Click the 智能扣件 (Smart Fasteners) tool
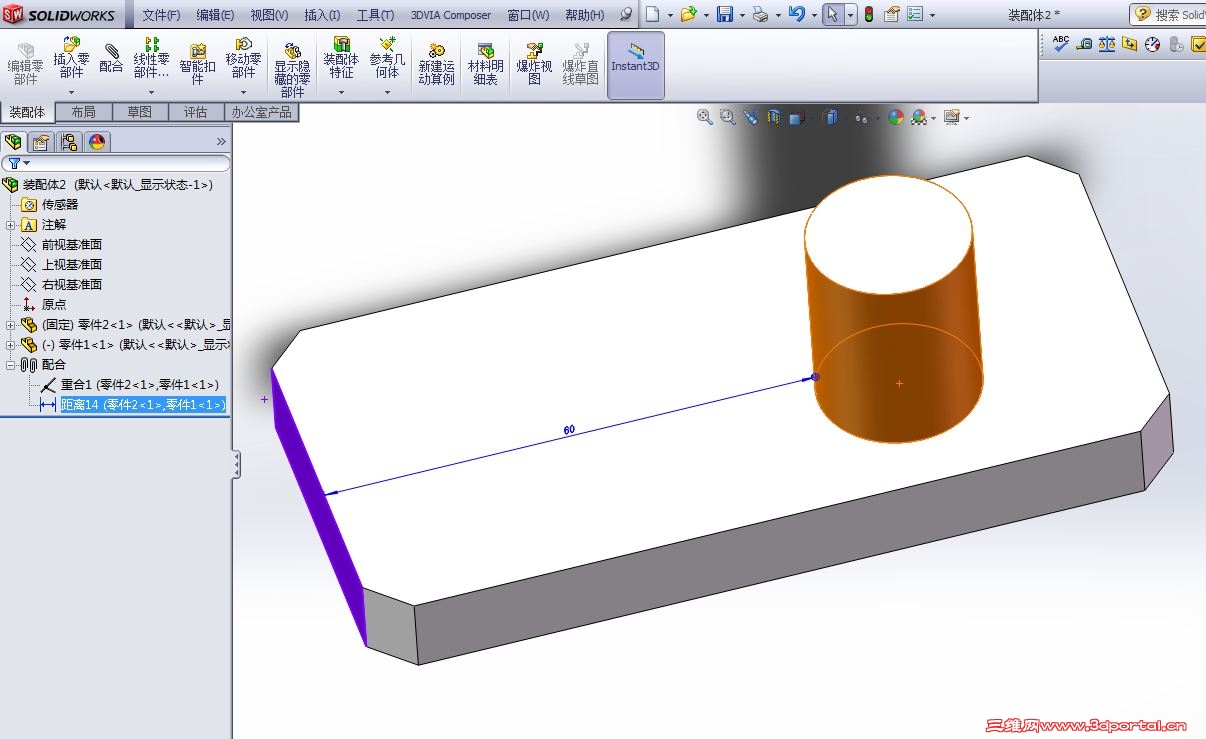This screenshot has width=1206, height=739. pyautogui.click(x=198, y=63)
